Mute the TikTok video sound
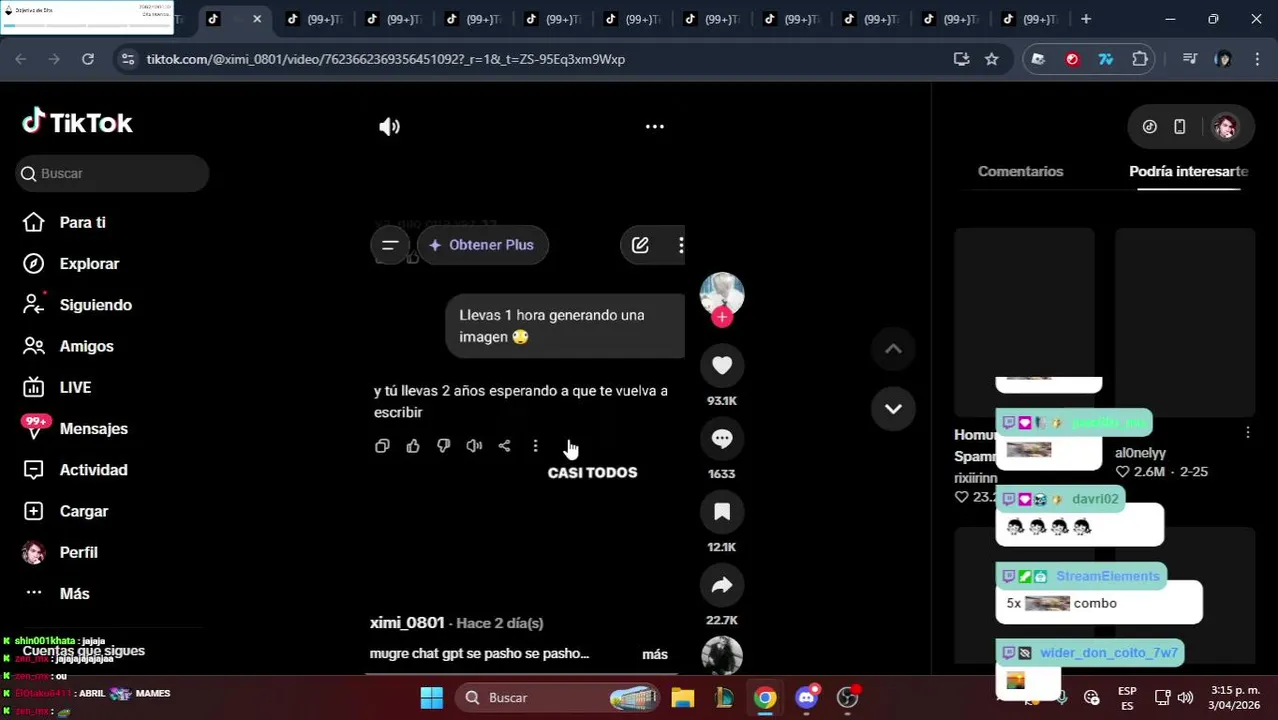Image resolution: width=1278 pixels, height=720 pixels. click(x=389, y=127)
